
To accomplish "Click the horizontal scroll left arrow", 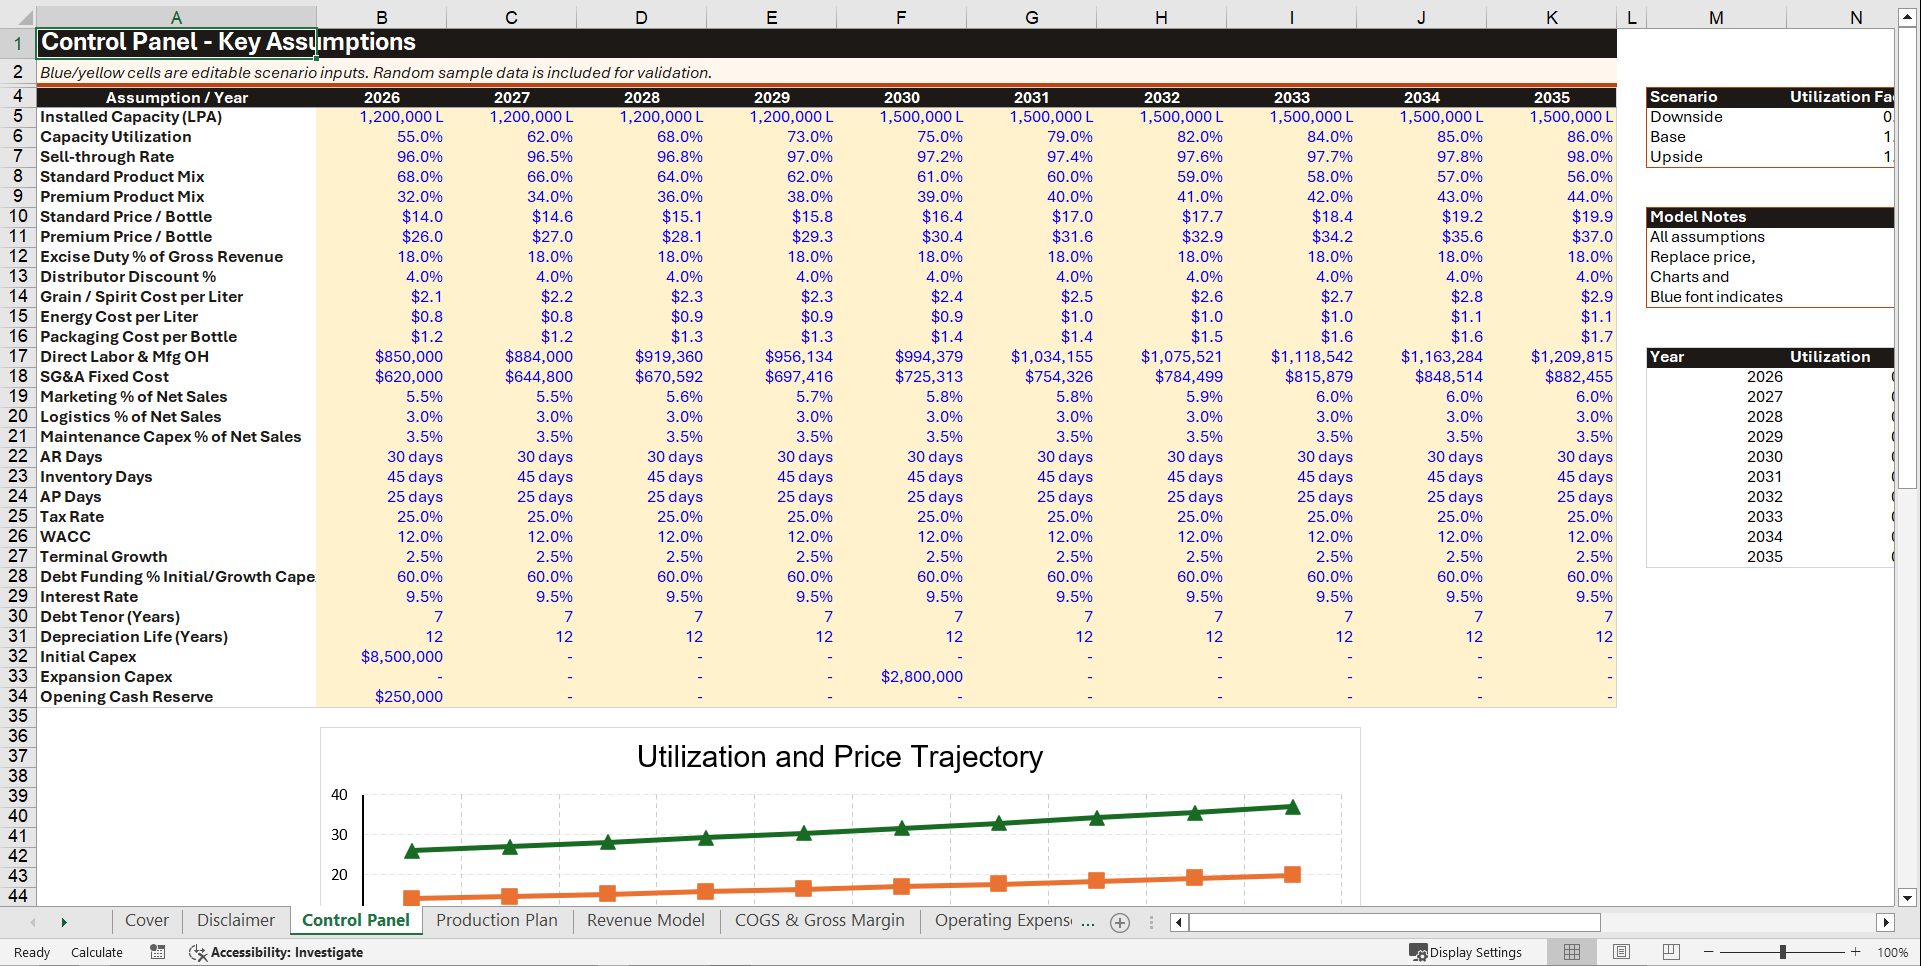I will pyautogui.click(x=1179, y=922).
